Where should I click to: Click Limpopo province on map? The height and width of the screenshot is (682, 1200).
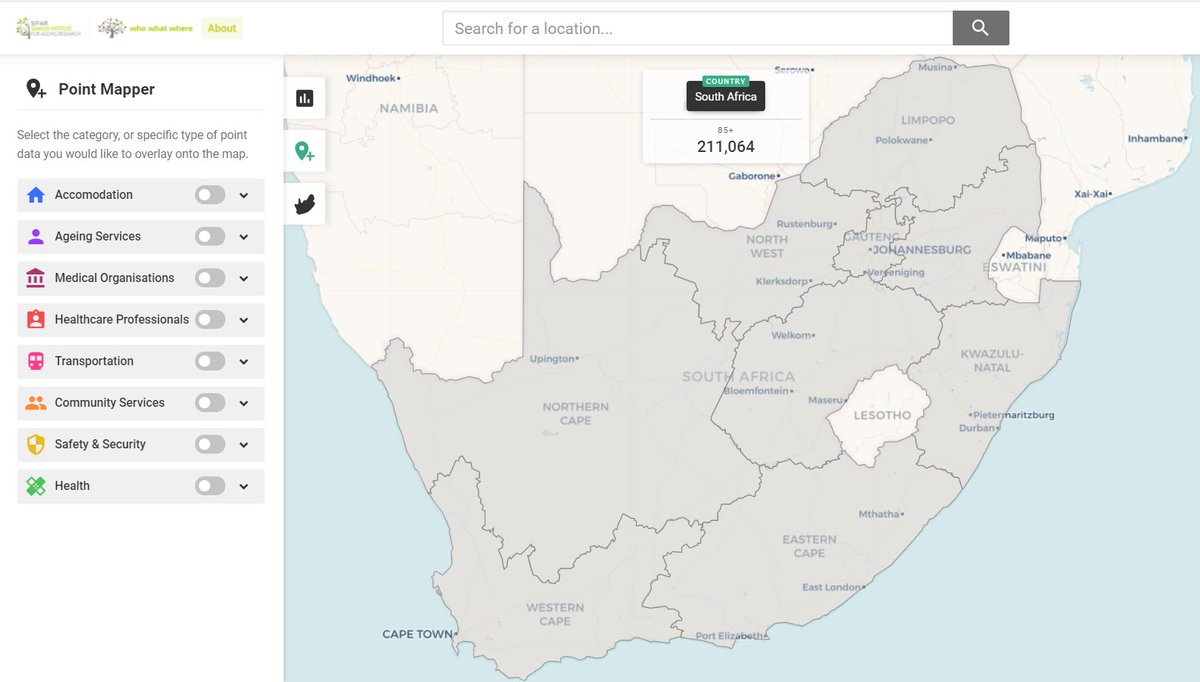pos(928,120)
